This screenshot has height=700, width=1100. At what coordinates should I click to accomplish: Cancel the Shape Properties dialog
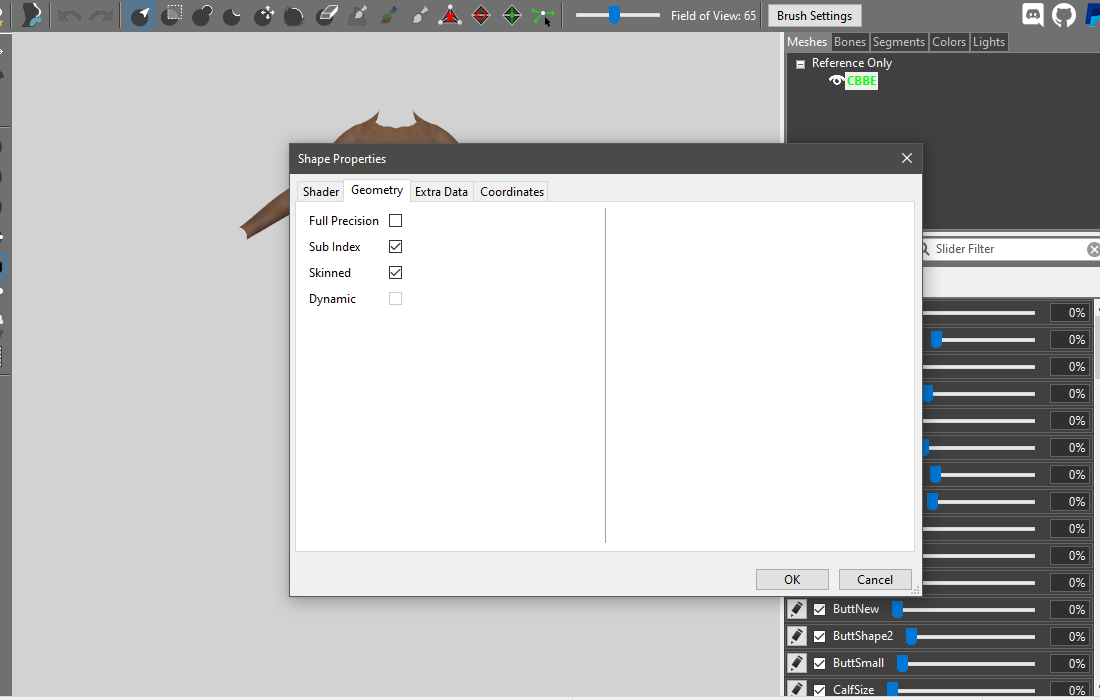(x=875, y=579)
